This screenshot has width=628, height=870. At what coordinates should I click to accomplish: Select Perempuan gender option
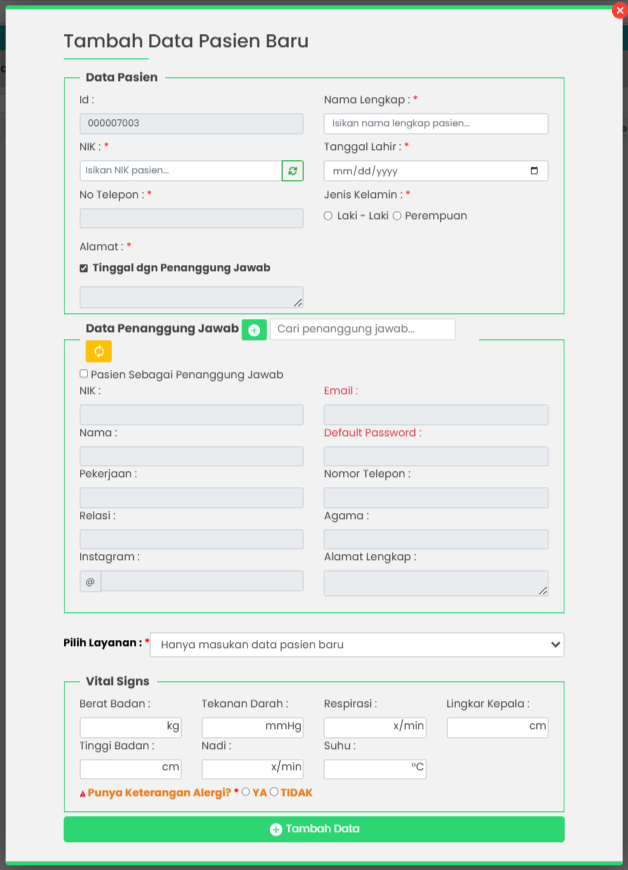[397, 216]
